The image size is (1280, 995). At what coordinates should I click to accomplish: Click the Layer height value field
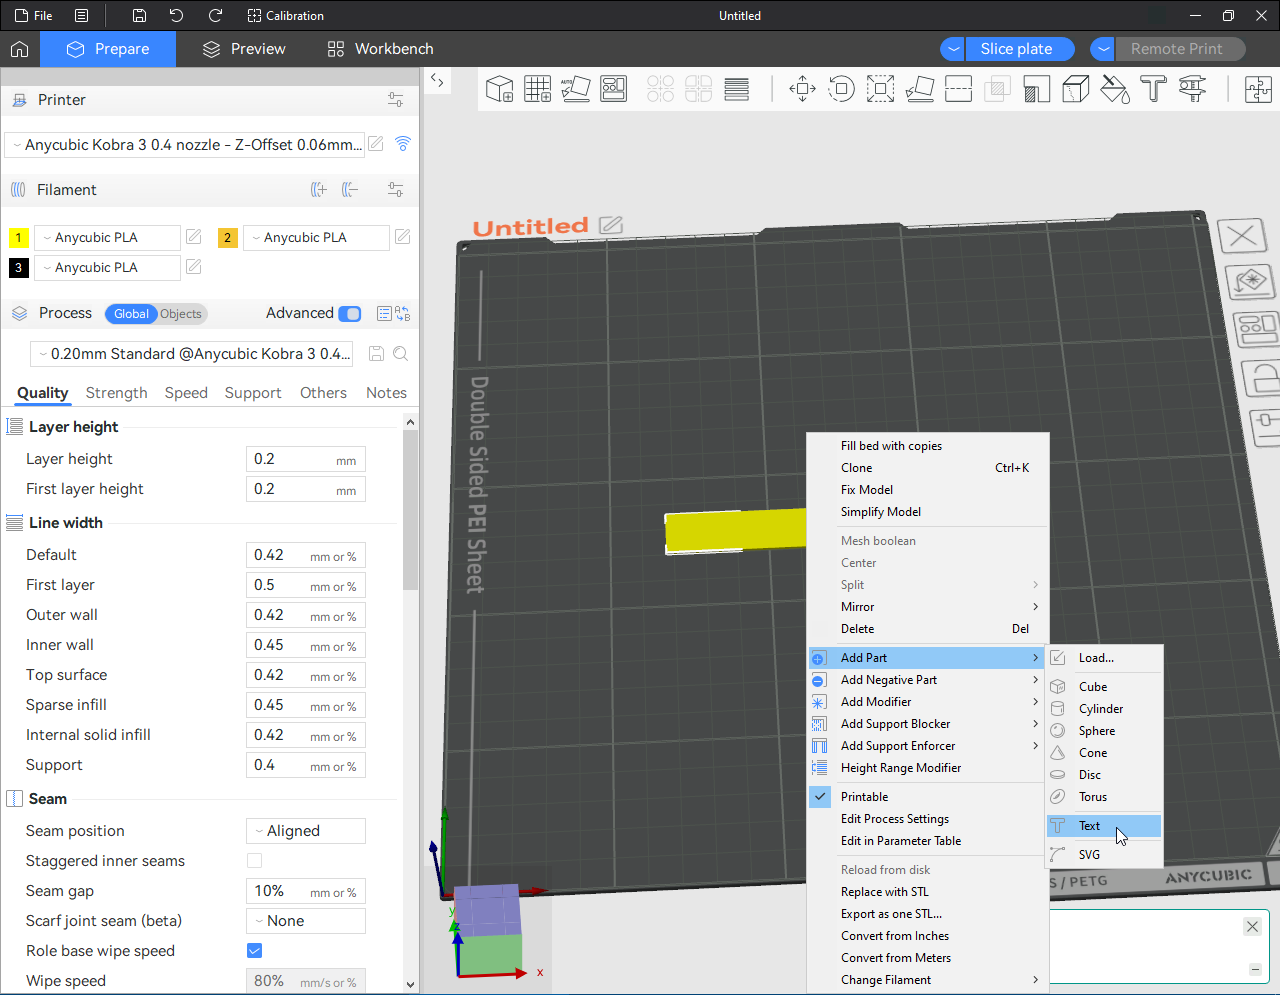[290, 459]
